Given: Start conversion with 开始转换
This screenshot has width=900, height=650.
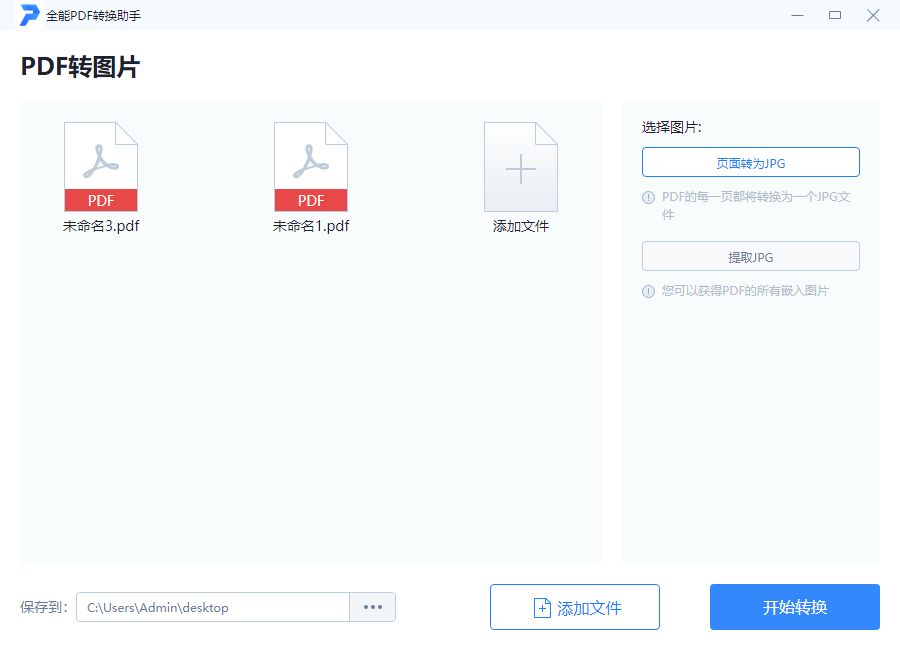Looking at the screenshot, I should [794, 607].
